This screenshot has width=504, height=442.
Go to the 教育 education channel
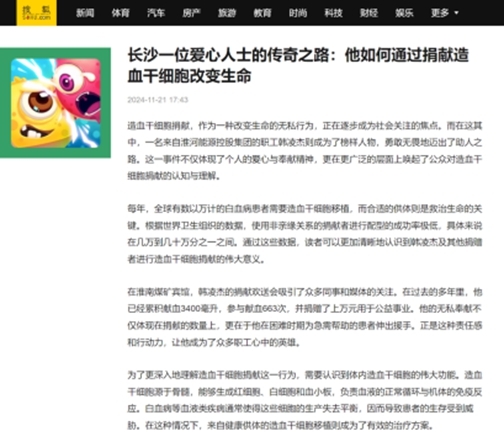(262, 13)
